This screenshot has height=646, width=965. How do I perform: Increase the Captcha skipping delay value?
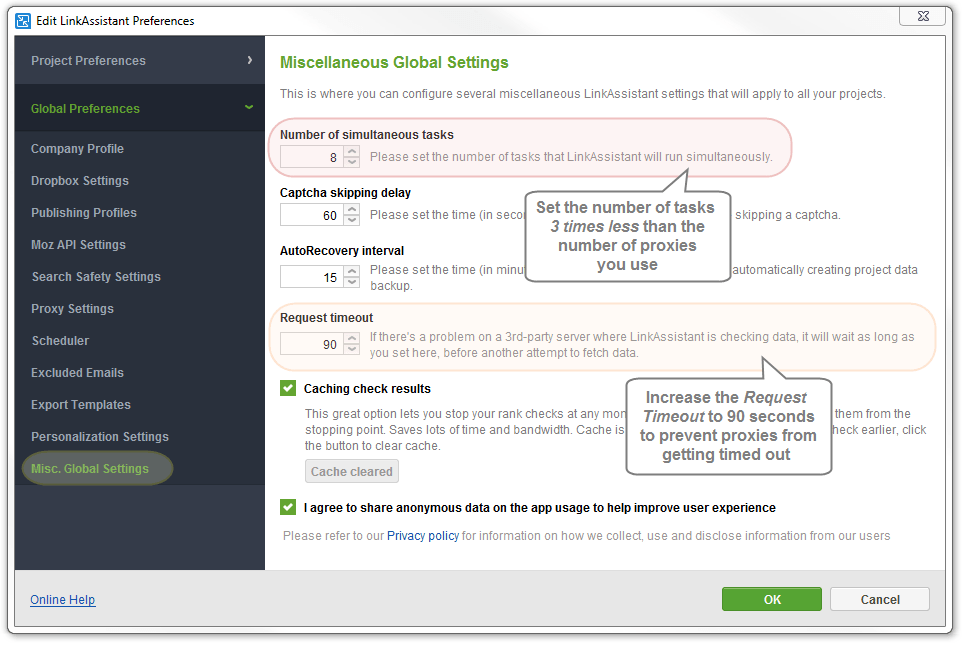[x=352, y=209]
